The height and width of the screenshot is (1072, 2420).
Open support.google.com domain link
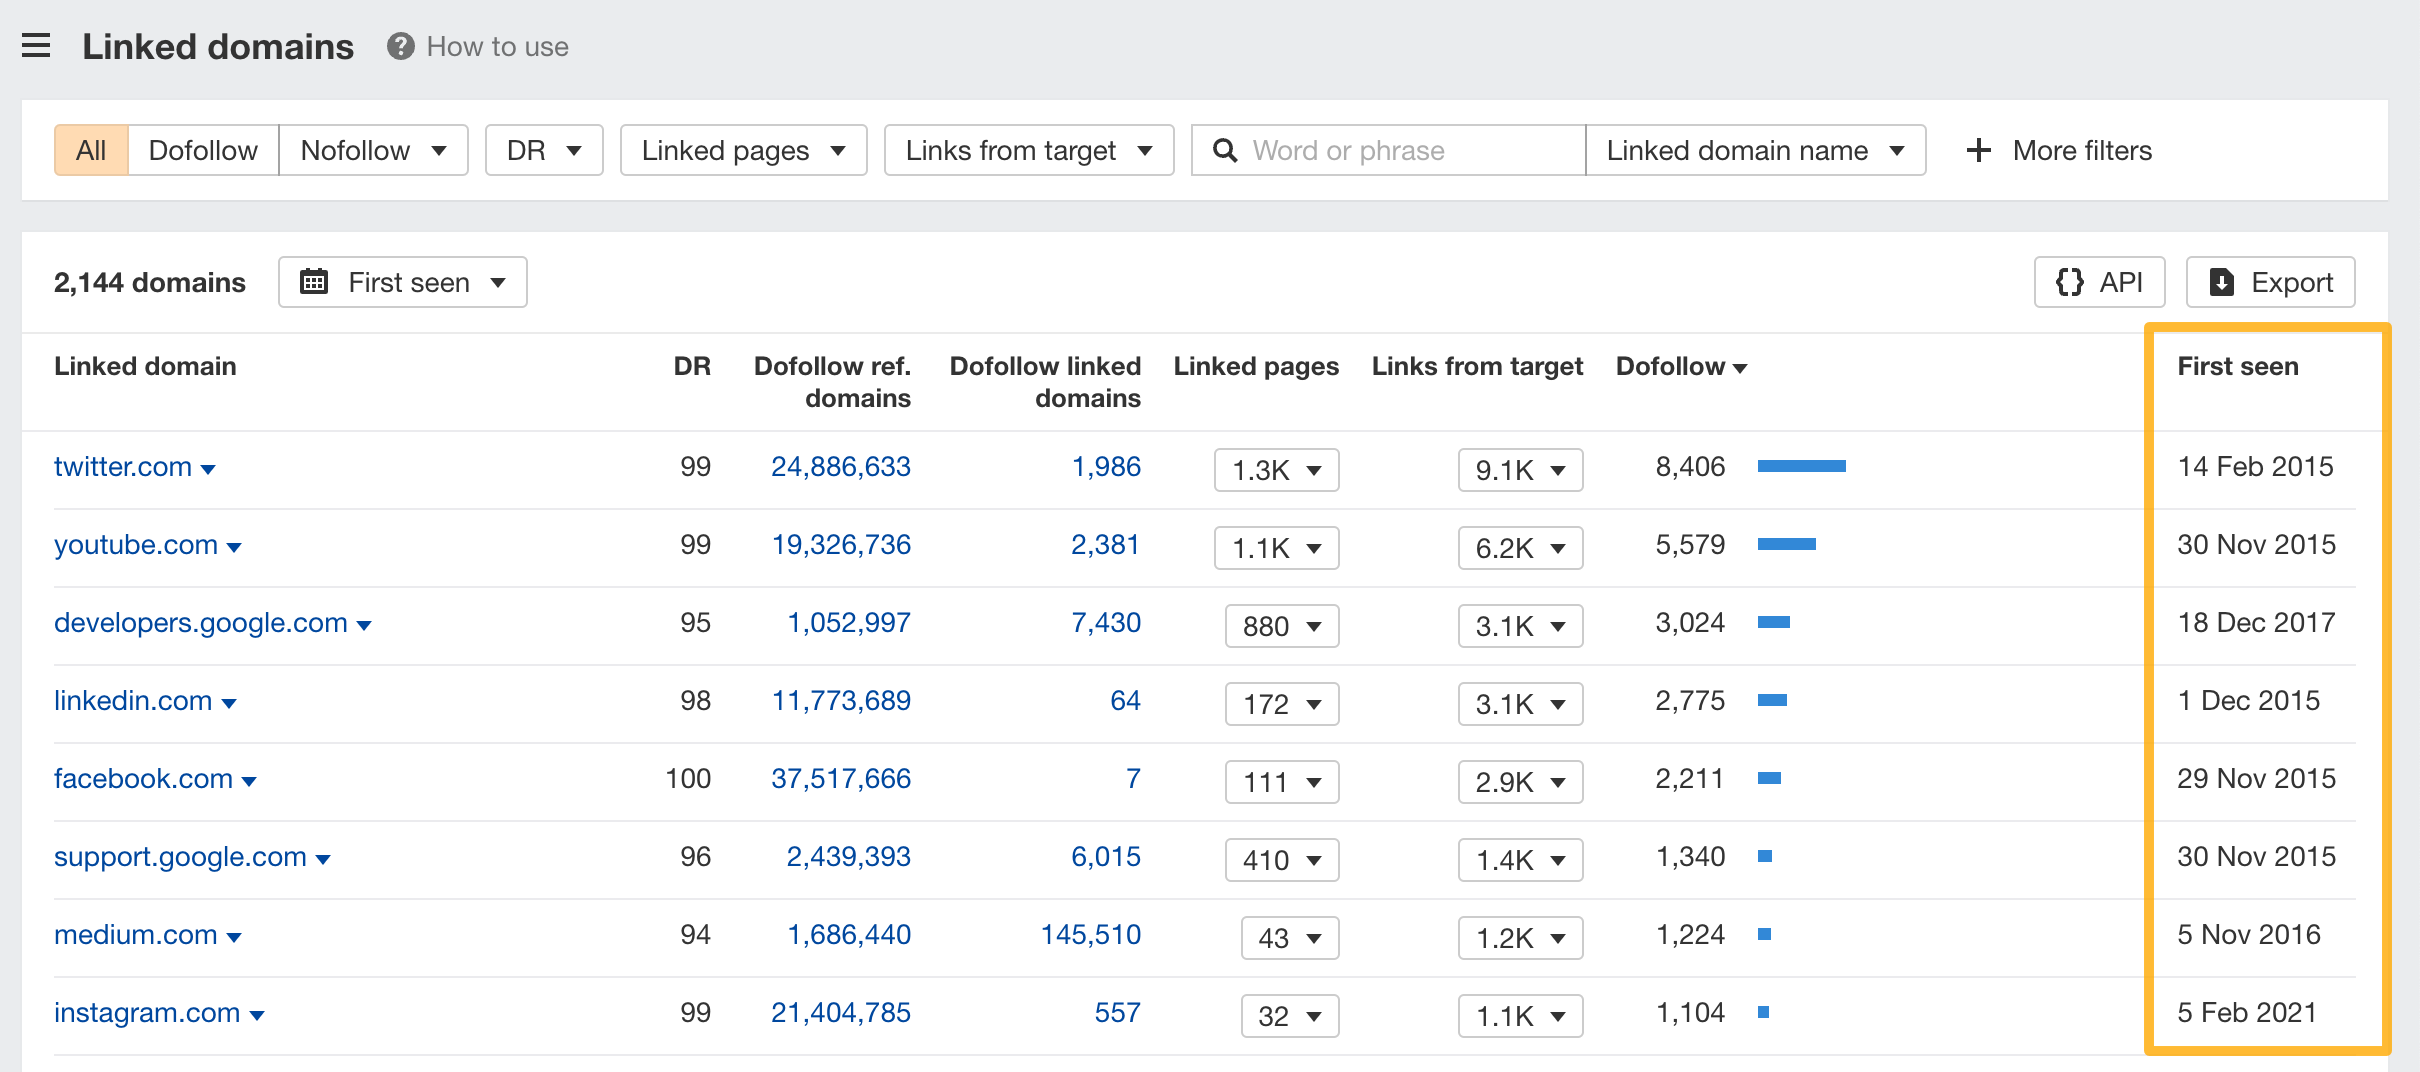(180, 856)
